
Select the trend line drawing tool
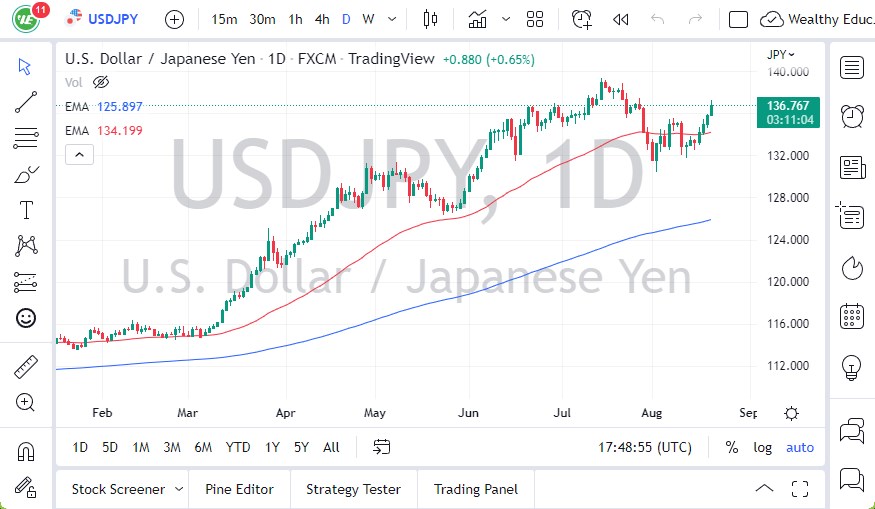pos(26,100)
